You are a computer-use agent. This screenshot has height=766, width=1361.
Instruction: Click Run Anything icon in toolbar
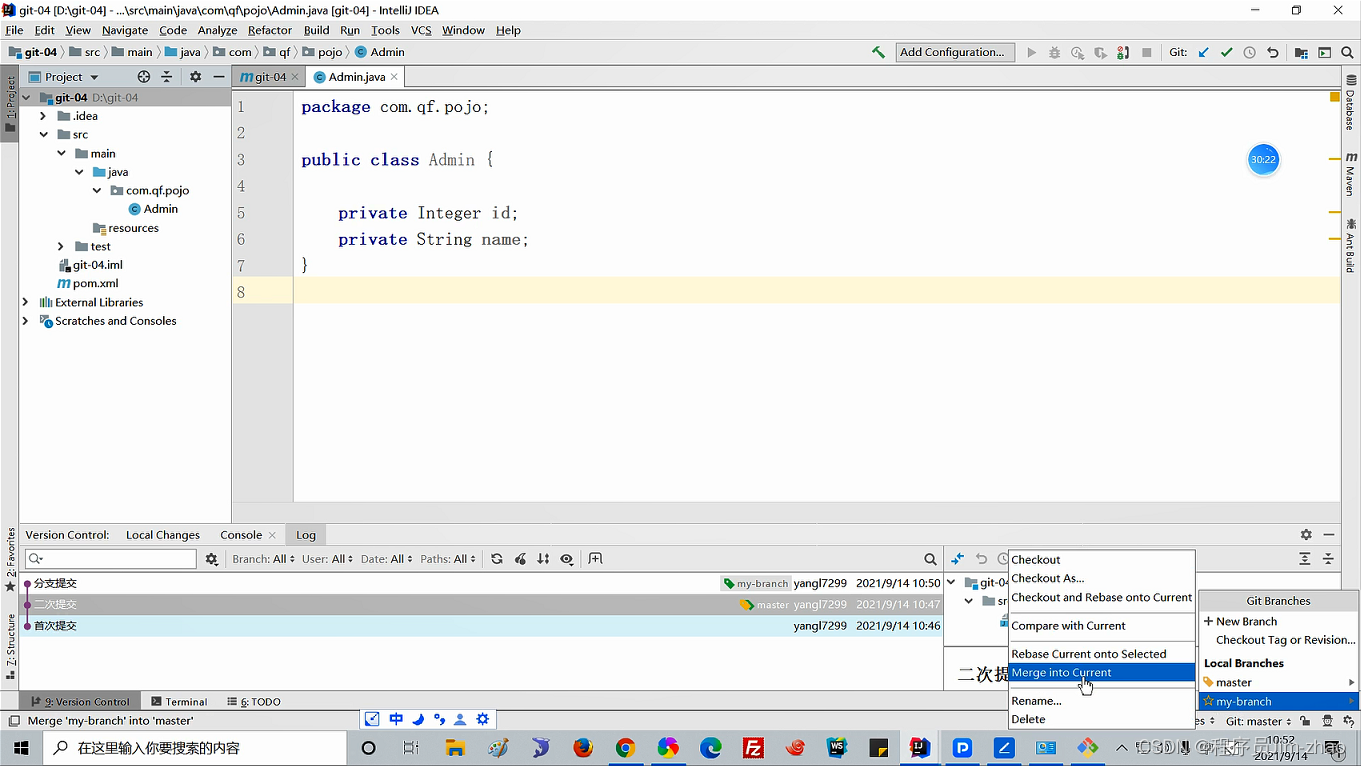(x=1324, y=52)
